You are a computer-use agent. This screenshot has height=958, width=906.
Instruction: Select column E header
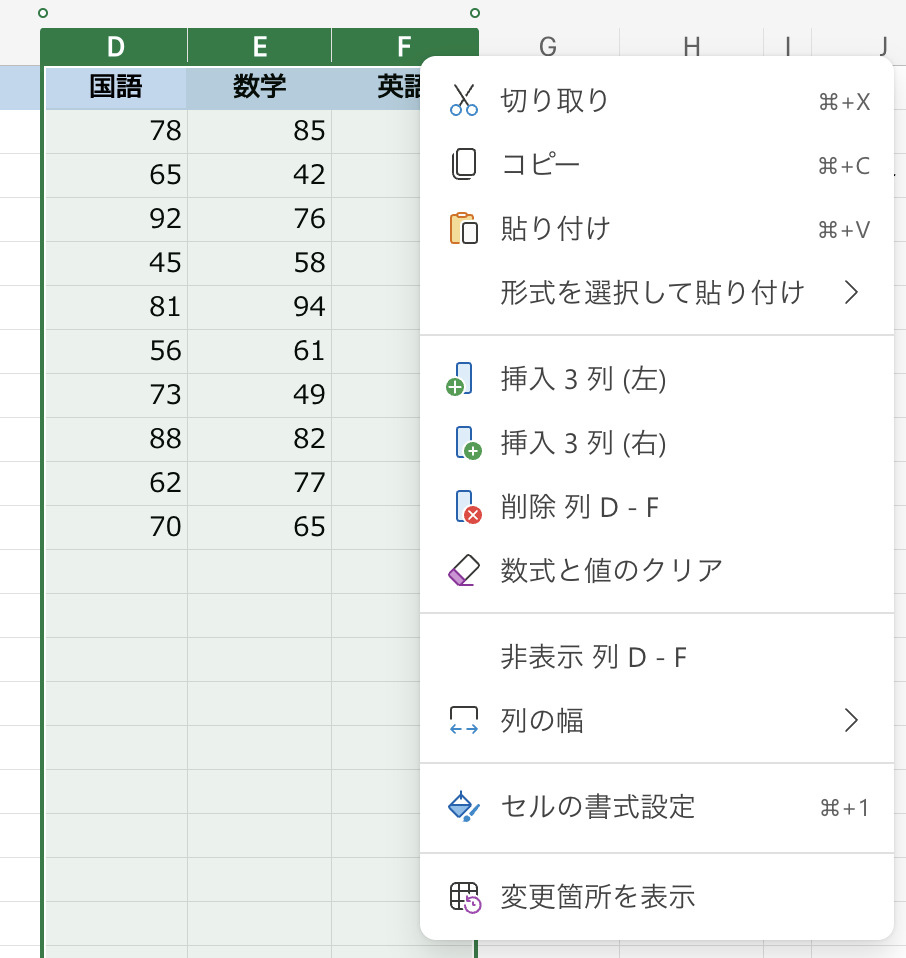(x=259, y=46)
